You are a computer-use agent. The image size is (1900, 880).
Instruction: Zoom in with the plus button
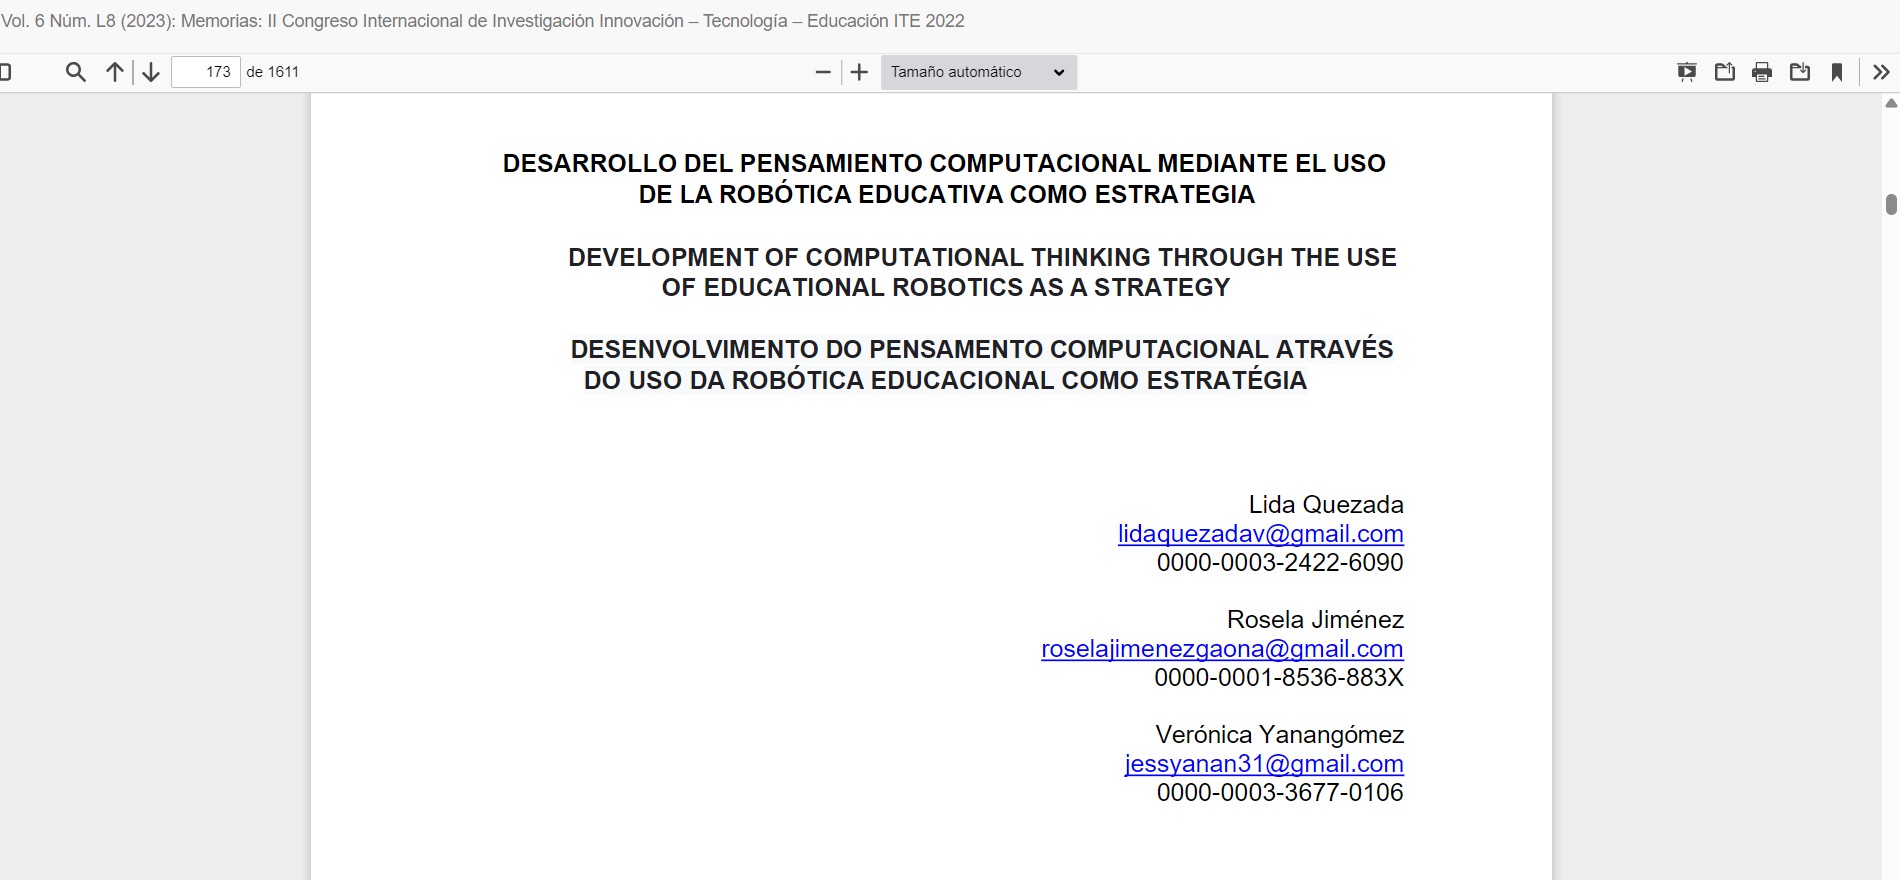pyautogui.click(x=859, y=72)
